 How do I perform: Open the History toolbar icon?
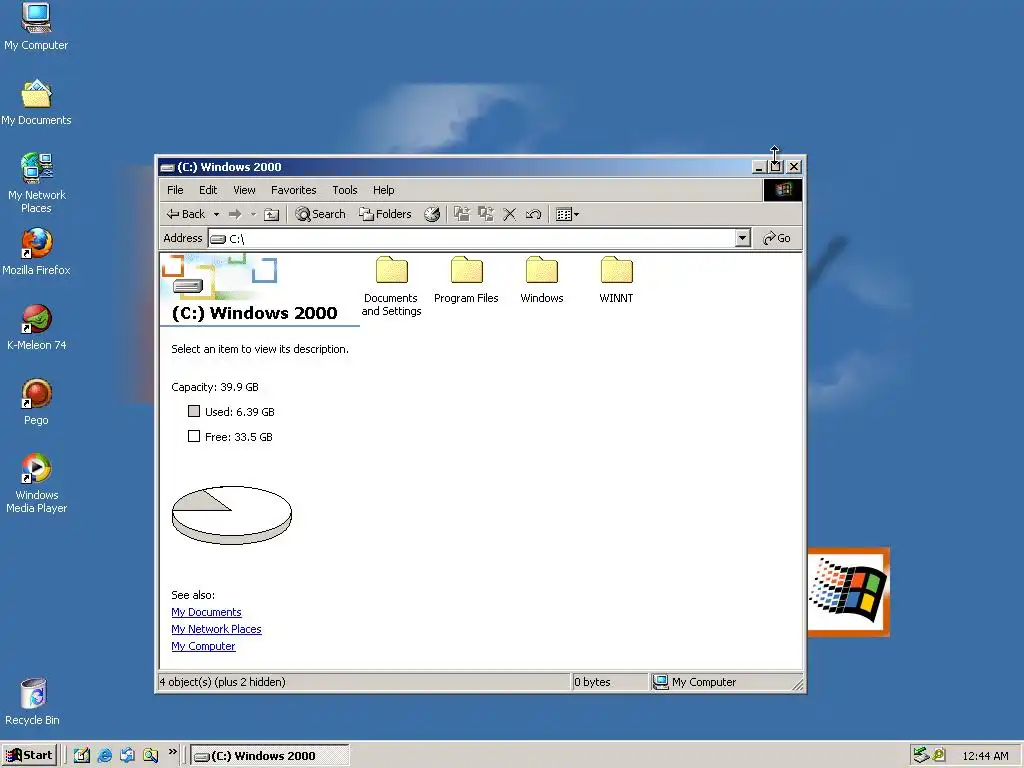(432, 214)
